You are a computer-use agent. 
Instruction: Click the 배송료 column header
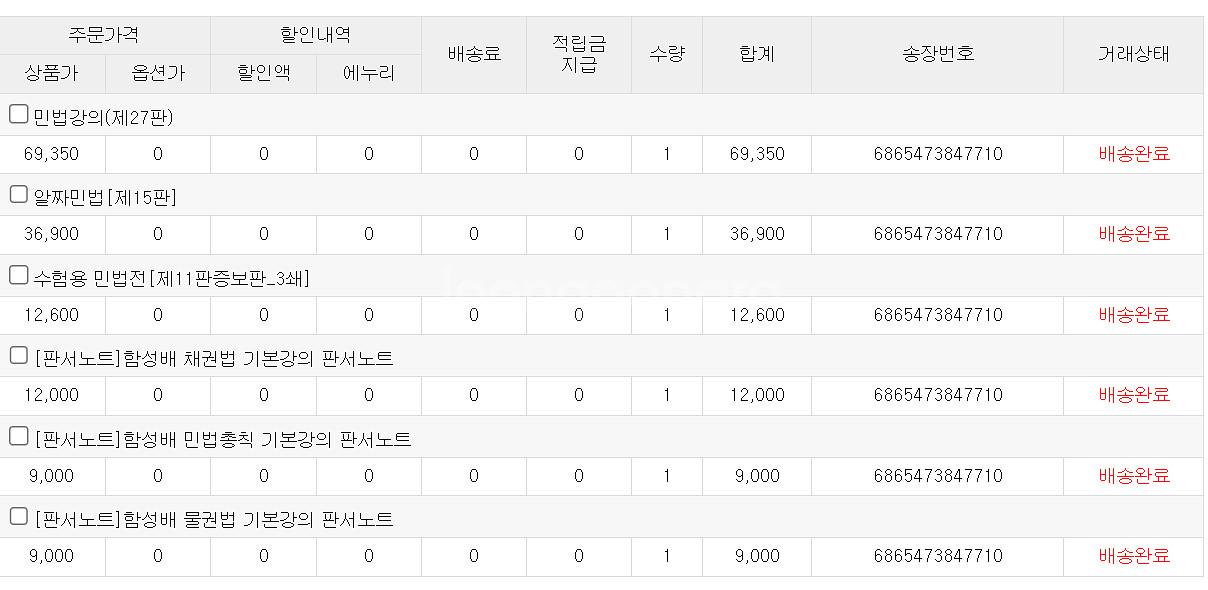473,54
